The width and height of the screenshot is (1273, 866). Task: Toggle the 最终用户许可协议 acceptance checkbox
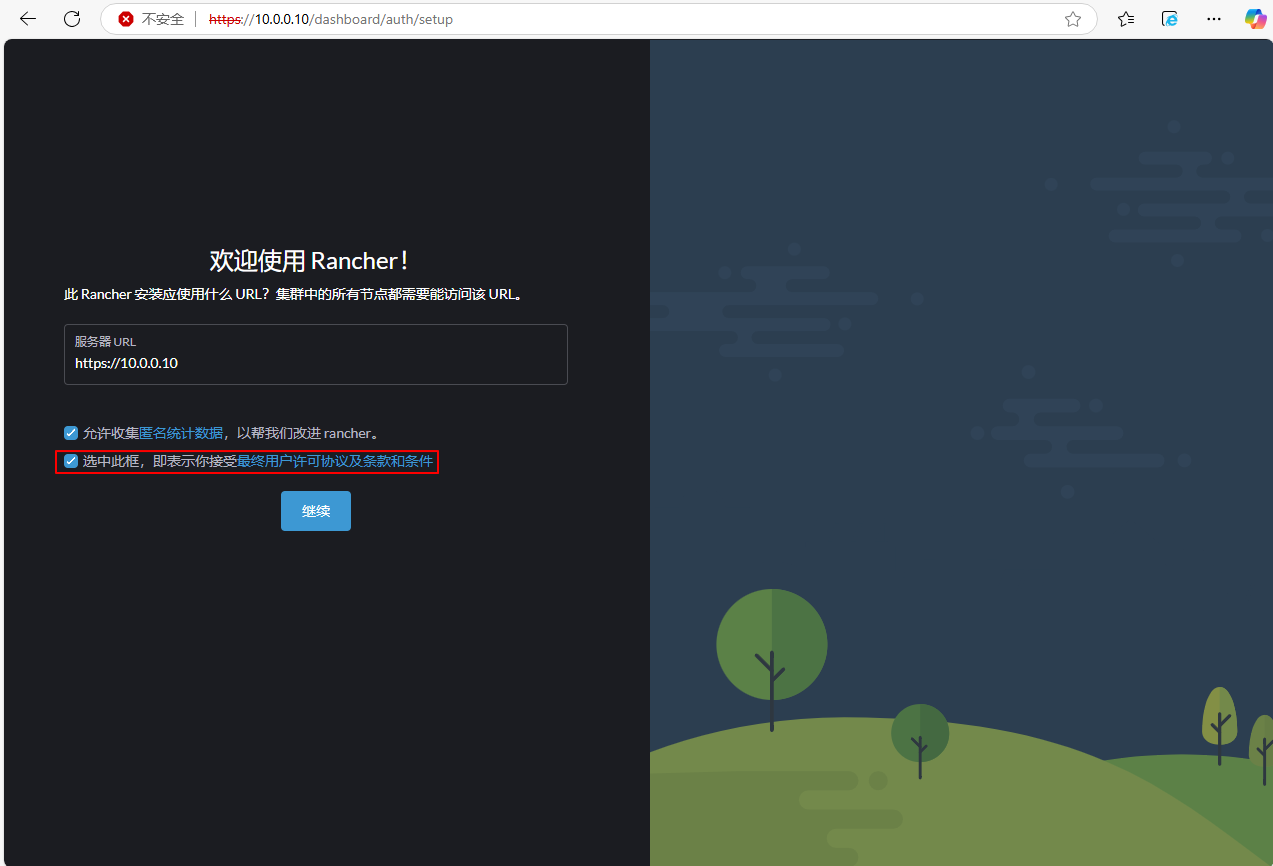coord(71,461)
